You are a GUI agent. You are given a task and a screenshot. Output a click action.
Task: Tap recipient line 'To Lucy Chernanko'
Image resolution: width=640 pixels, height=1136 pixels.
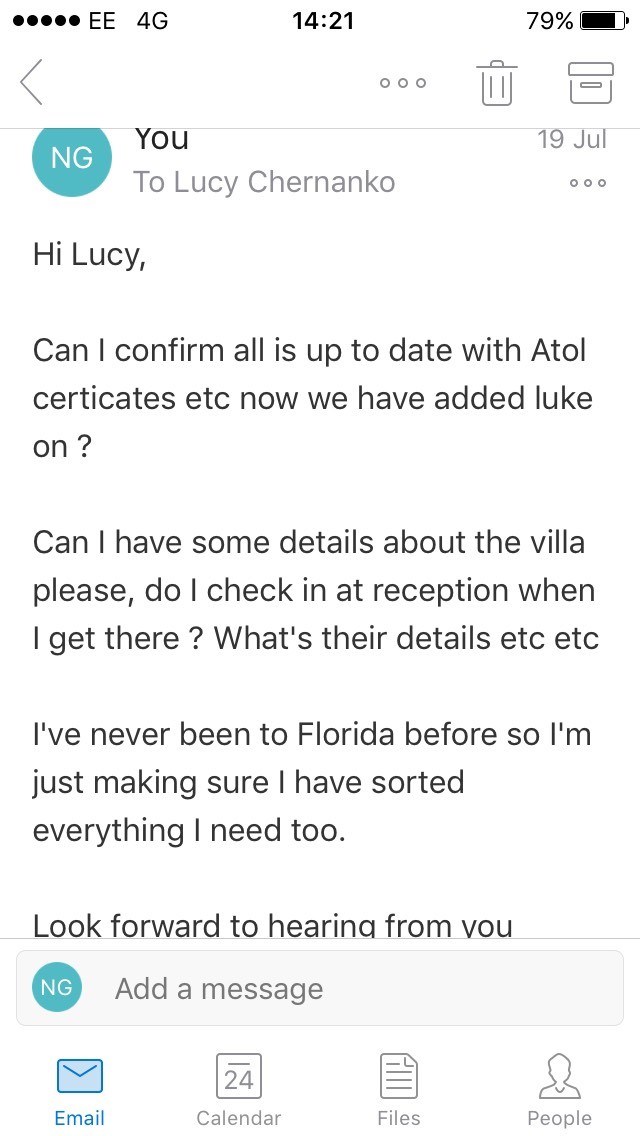(264, 182)
